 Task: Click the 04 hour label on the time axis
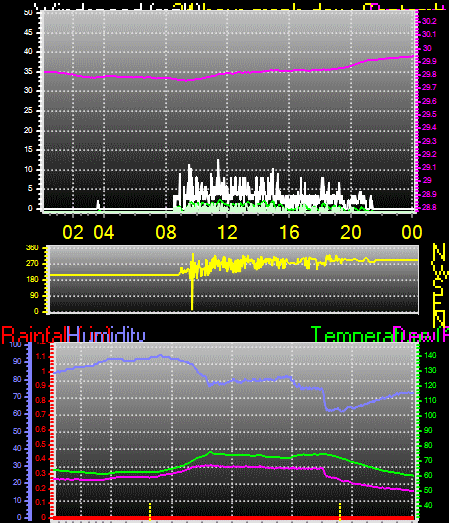click(104, 232)
